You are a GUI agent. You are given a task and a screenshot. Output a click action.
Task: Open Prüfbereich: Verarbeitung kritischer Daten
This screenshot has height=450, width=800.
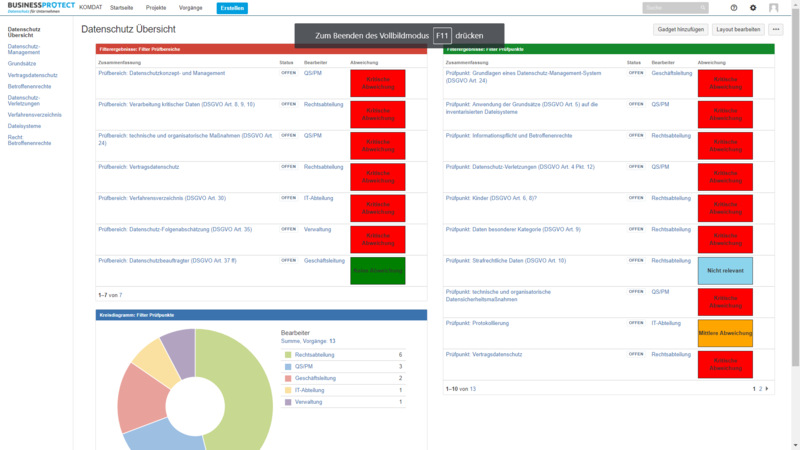tap(177, 104)
